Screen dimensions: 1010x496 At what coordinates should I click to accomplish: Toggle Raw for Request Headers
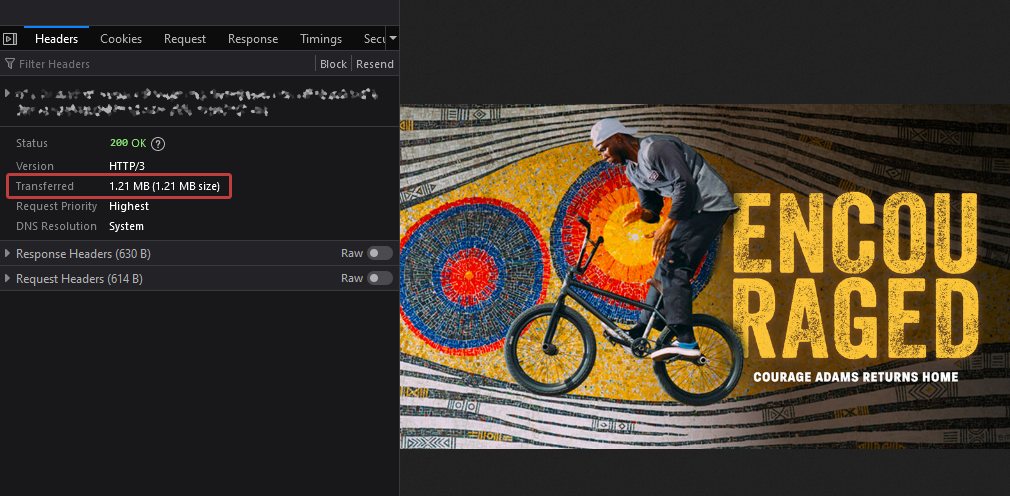click(379, 278)
